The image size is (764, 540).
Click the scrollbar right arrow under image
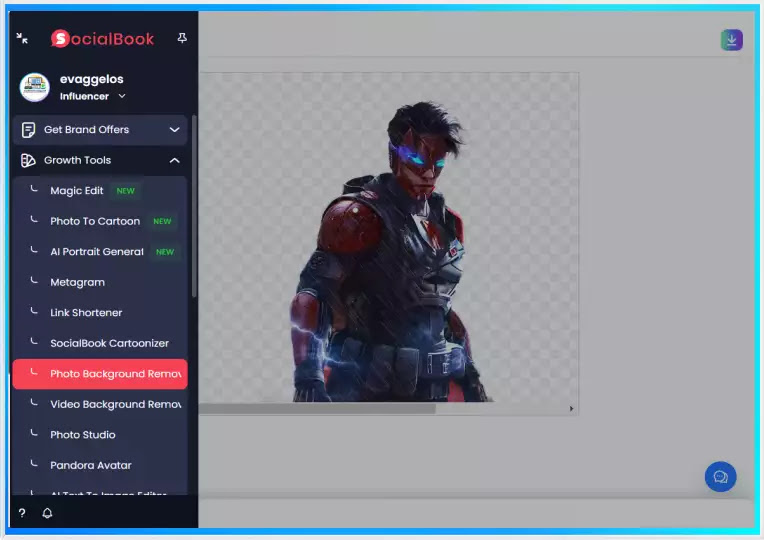click(571, 409)
